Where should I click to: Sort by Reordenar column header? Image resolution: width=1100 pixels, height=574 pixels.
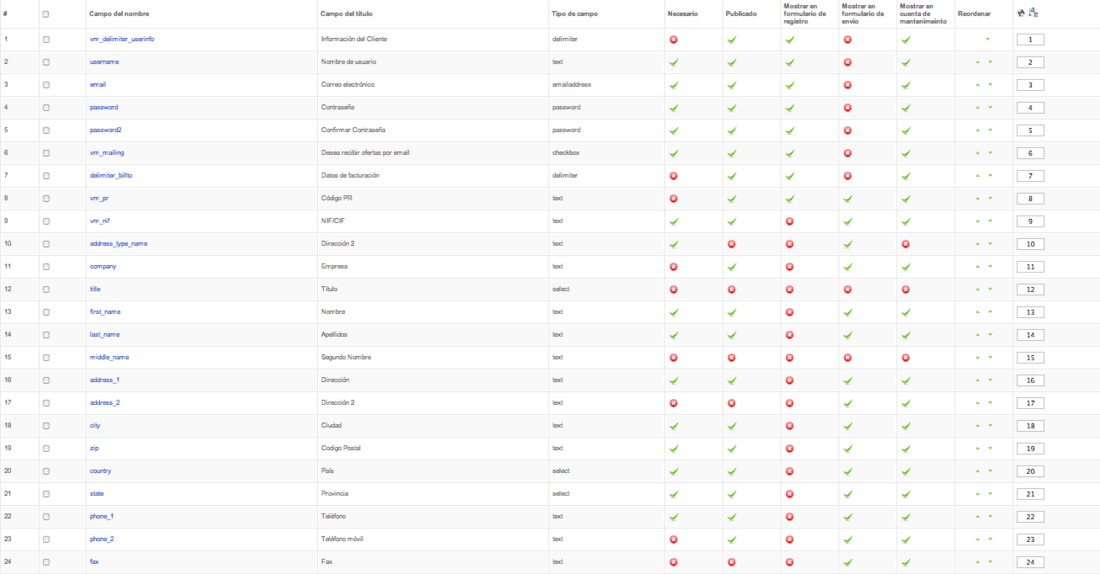coord(974,14)
